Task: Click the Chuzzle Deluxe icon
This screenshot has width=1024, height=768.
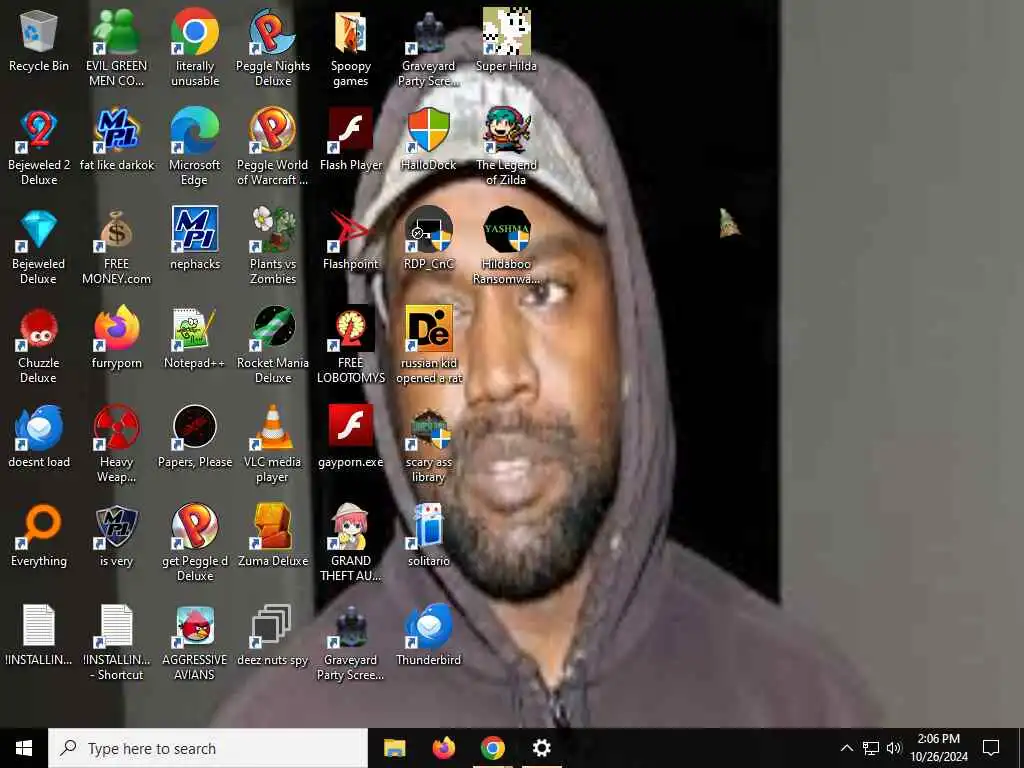Action: pyautogui.click(x=39, y=329)
